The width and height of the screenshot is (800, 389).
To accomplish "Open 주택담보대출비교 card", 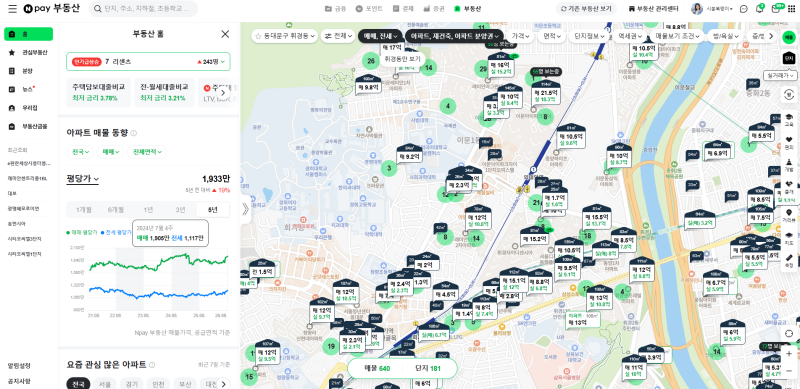I will tap(98, 92).
